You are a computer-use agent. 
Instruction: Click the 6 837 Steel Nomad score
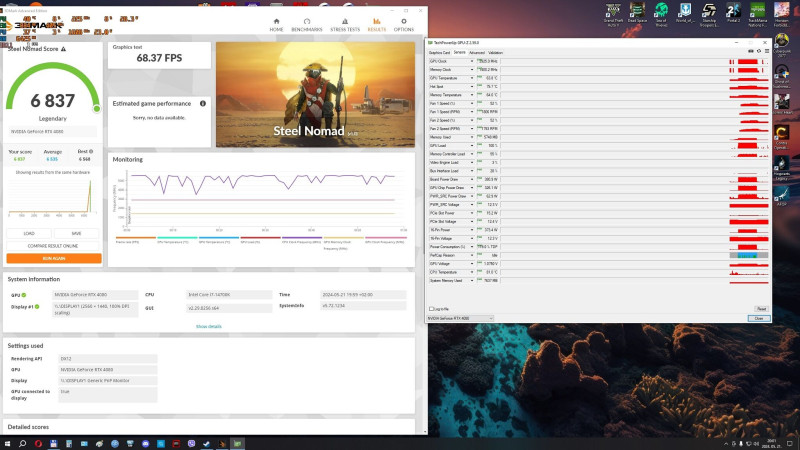[x=53, y=101]
